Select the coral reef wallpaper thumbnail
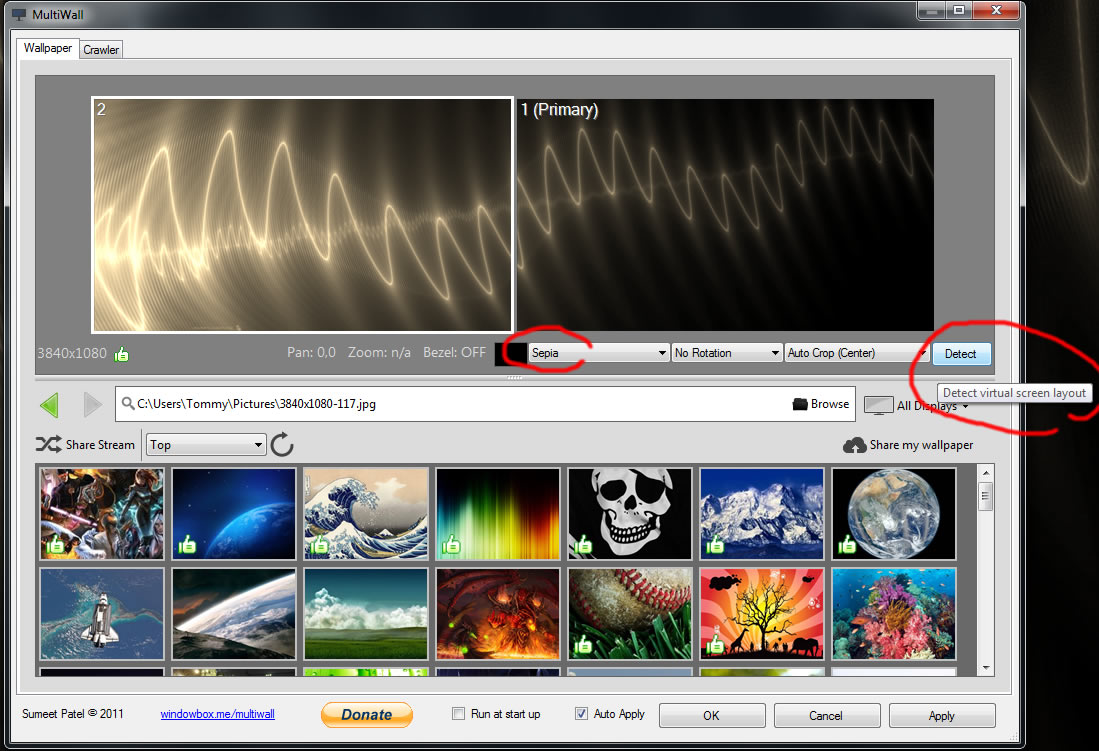This screenshot has height=751, width=1099. point(894,614)
